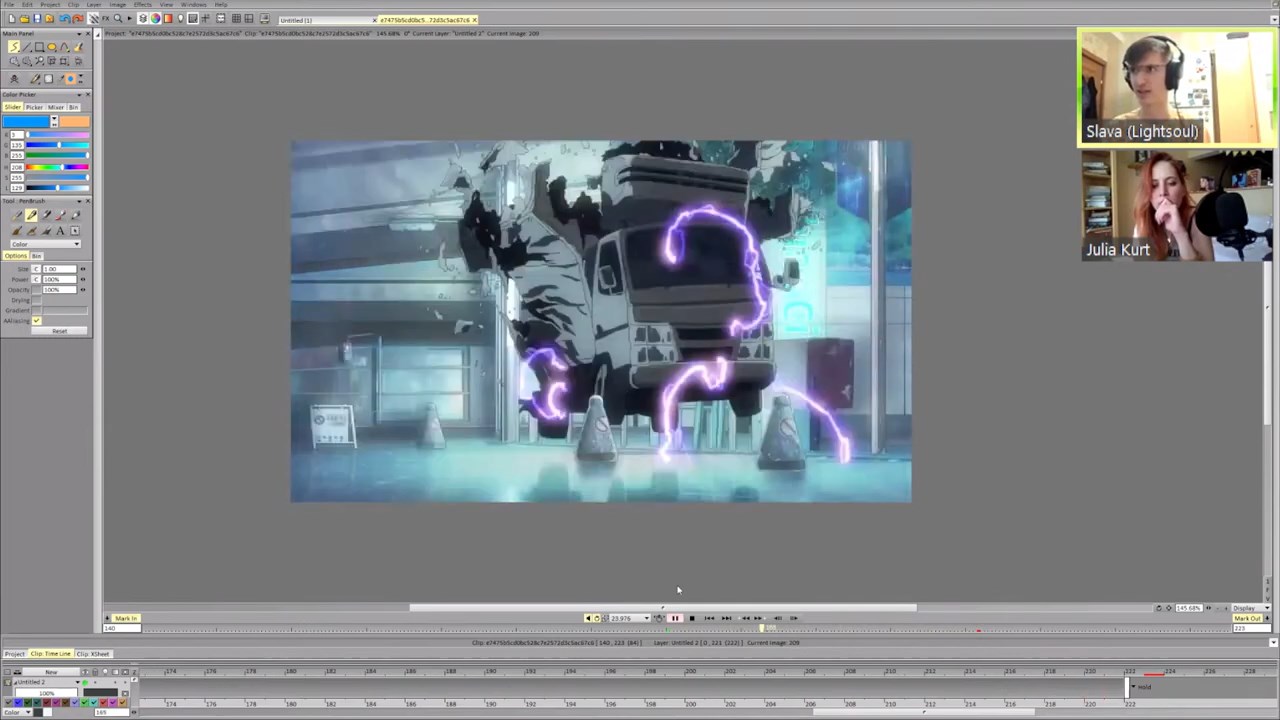This screenshot has width=1280, height=720.
Task: Toggle the Gradient checkbox
Action: (x=36, y=310)
